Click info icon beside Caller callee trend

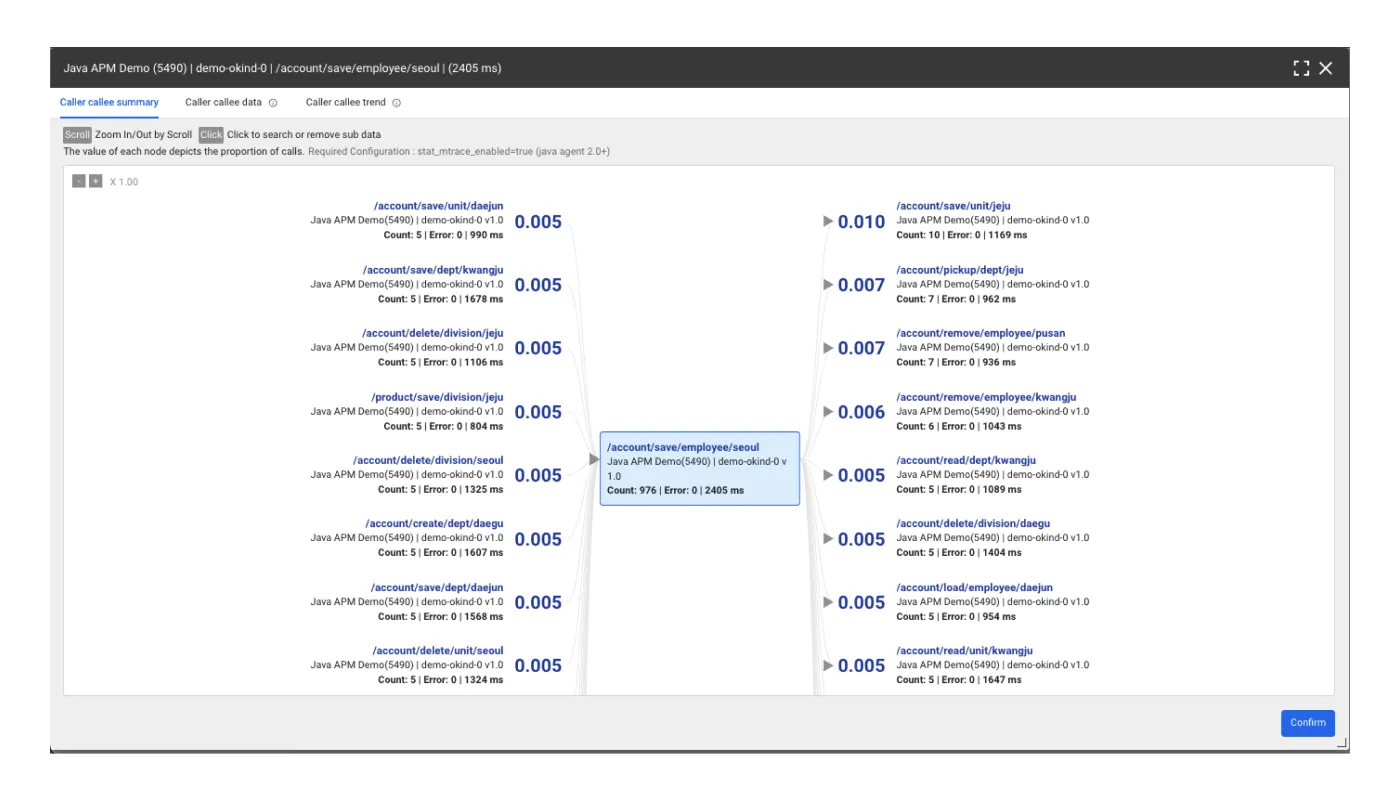pos(396,103)
